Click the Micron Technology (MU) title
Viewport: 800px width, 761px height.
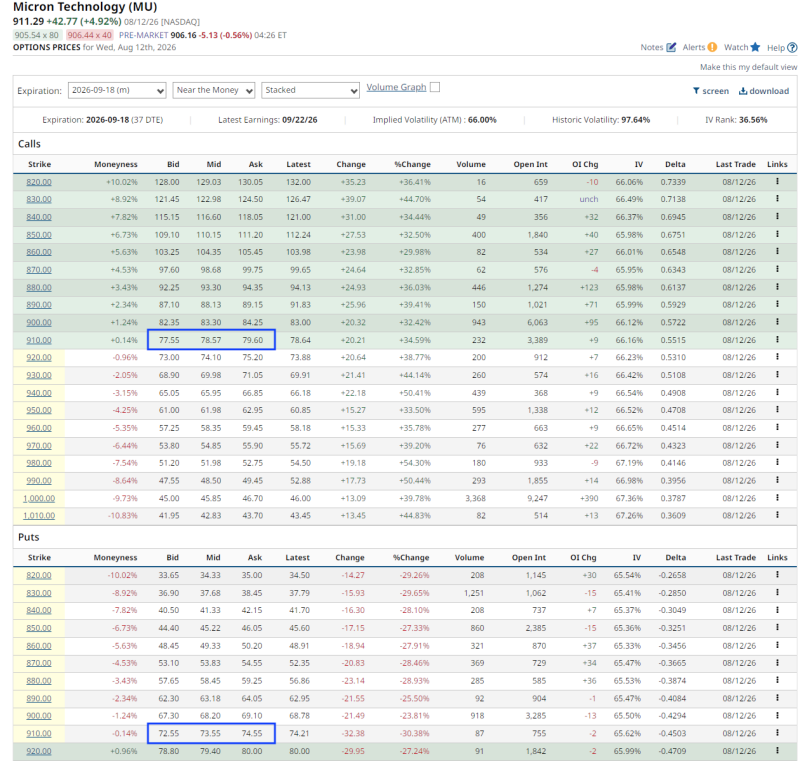point(85,7)
